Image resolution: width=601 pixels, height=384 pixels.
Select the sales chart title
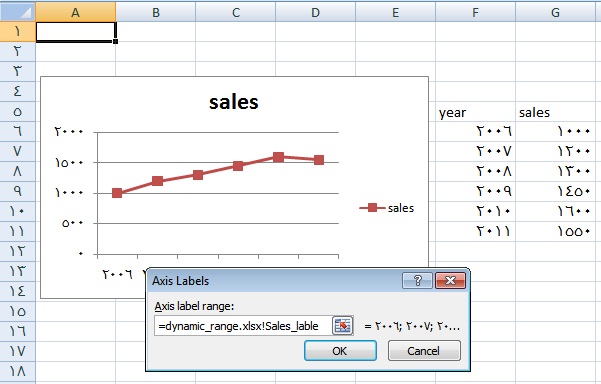pos(233,102)
